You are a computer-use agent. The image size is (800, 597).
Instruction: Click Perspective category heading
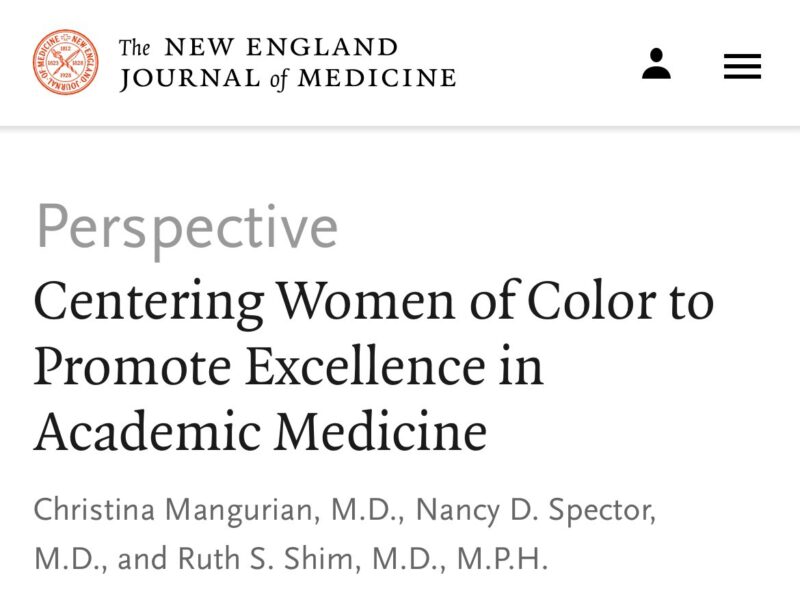pos(186,226)
